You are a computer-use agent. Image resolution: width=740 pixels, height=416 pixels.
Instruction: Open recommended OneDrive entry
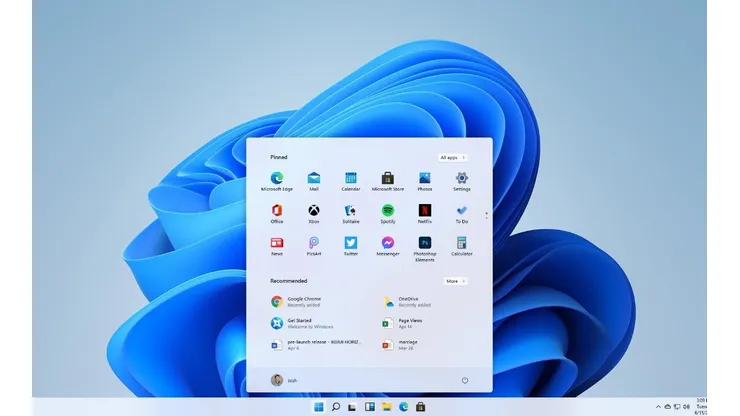407,302
